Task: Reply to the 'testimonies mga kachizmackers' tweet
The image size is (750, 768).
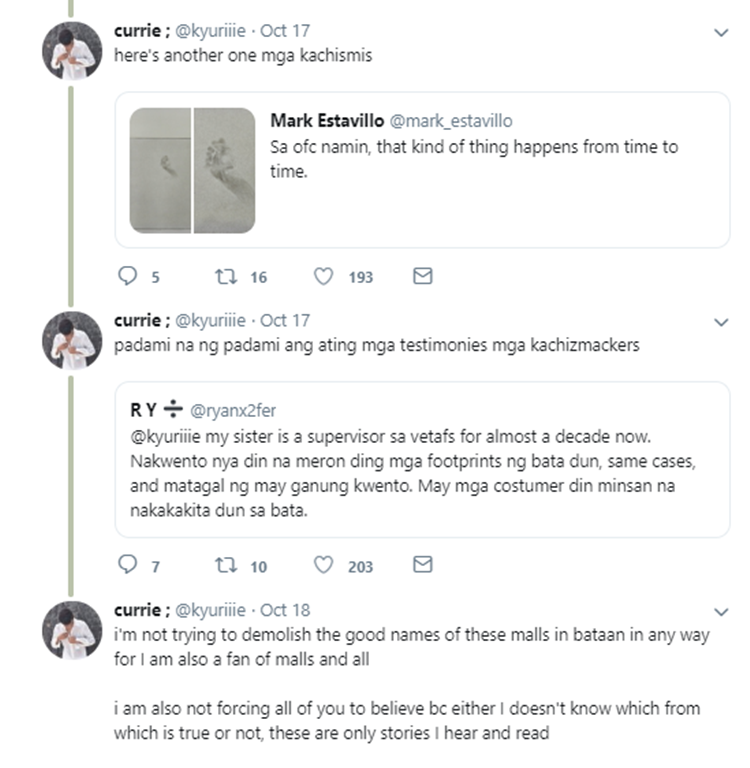Action: (x=127, y=565)
